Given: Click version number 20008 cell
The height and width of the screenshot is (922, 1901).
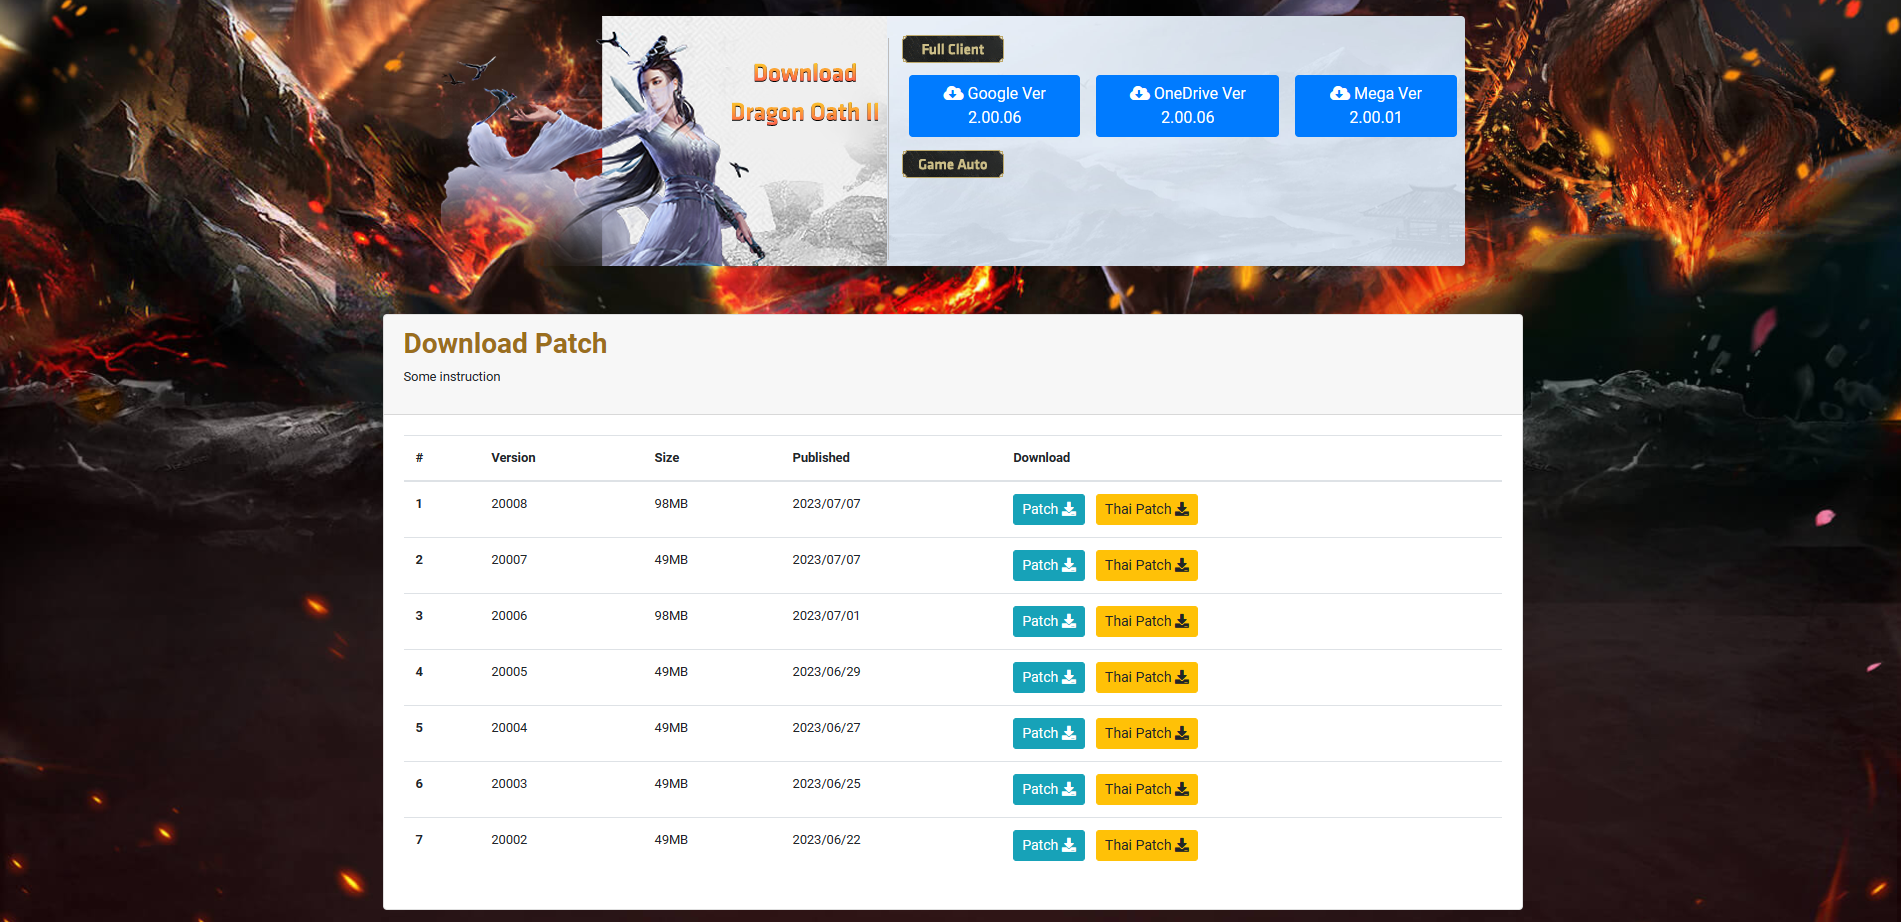Looking at the screenshot, I should pos(509,504).
